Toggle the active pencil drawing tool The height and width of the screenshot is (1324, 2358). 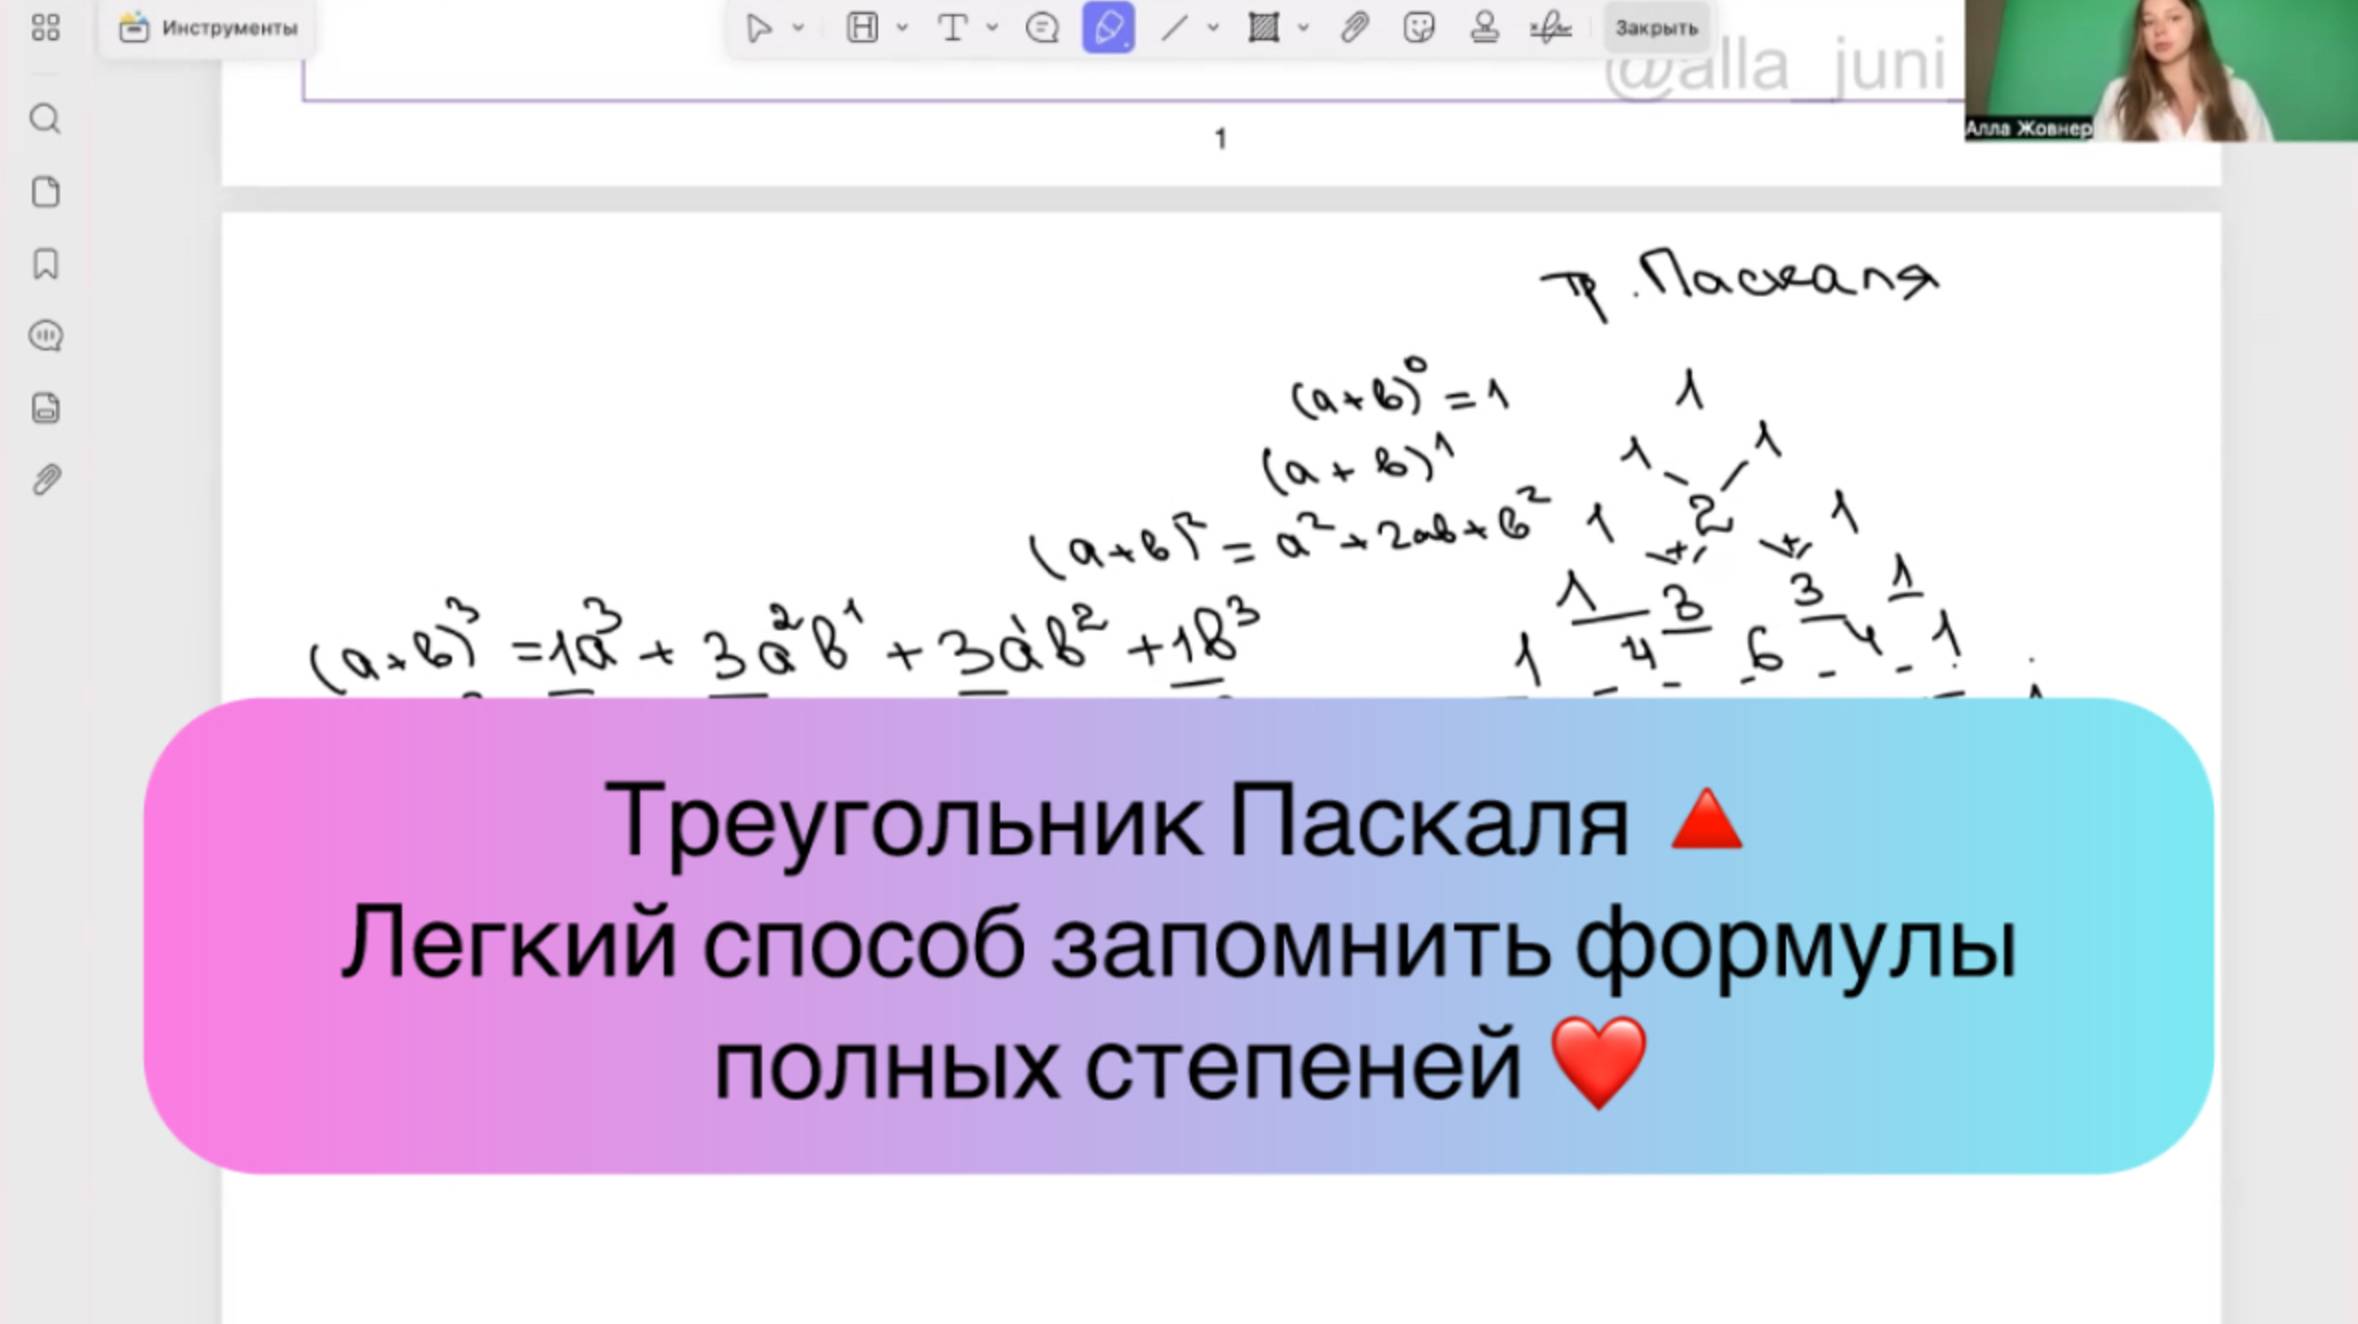click(1108, 28)
